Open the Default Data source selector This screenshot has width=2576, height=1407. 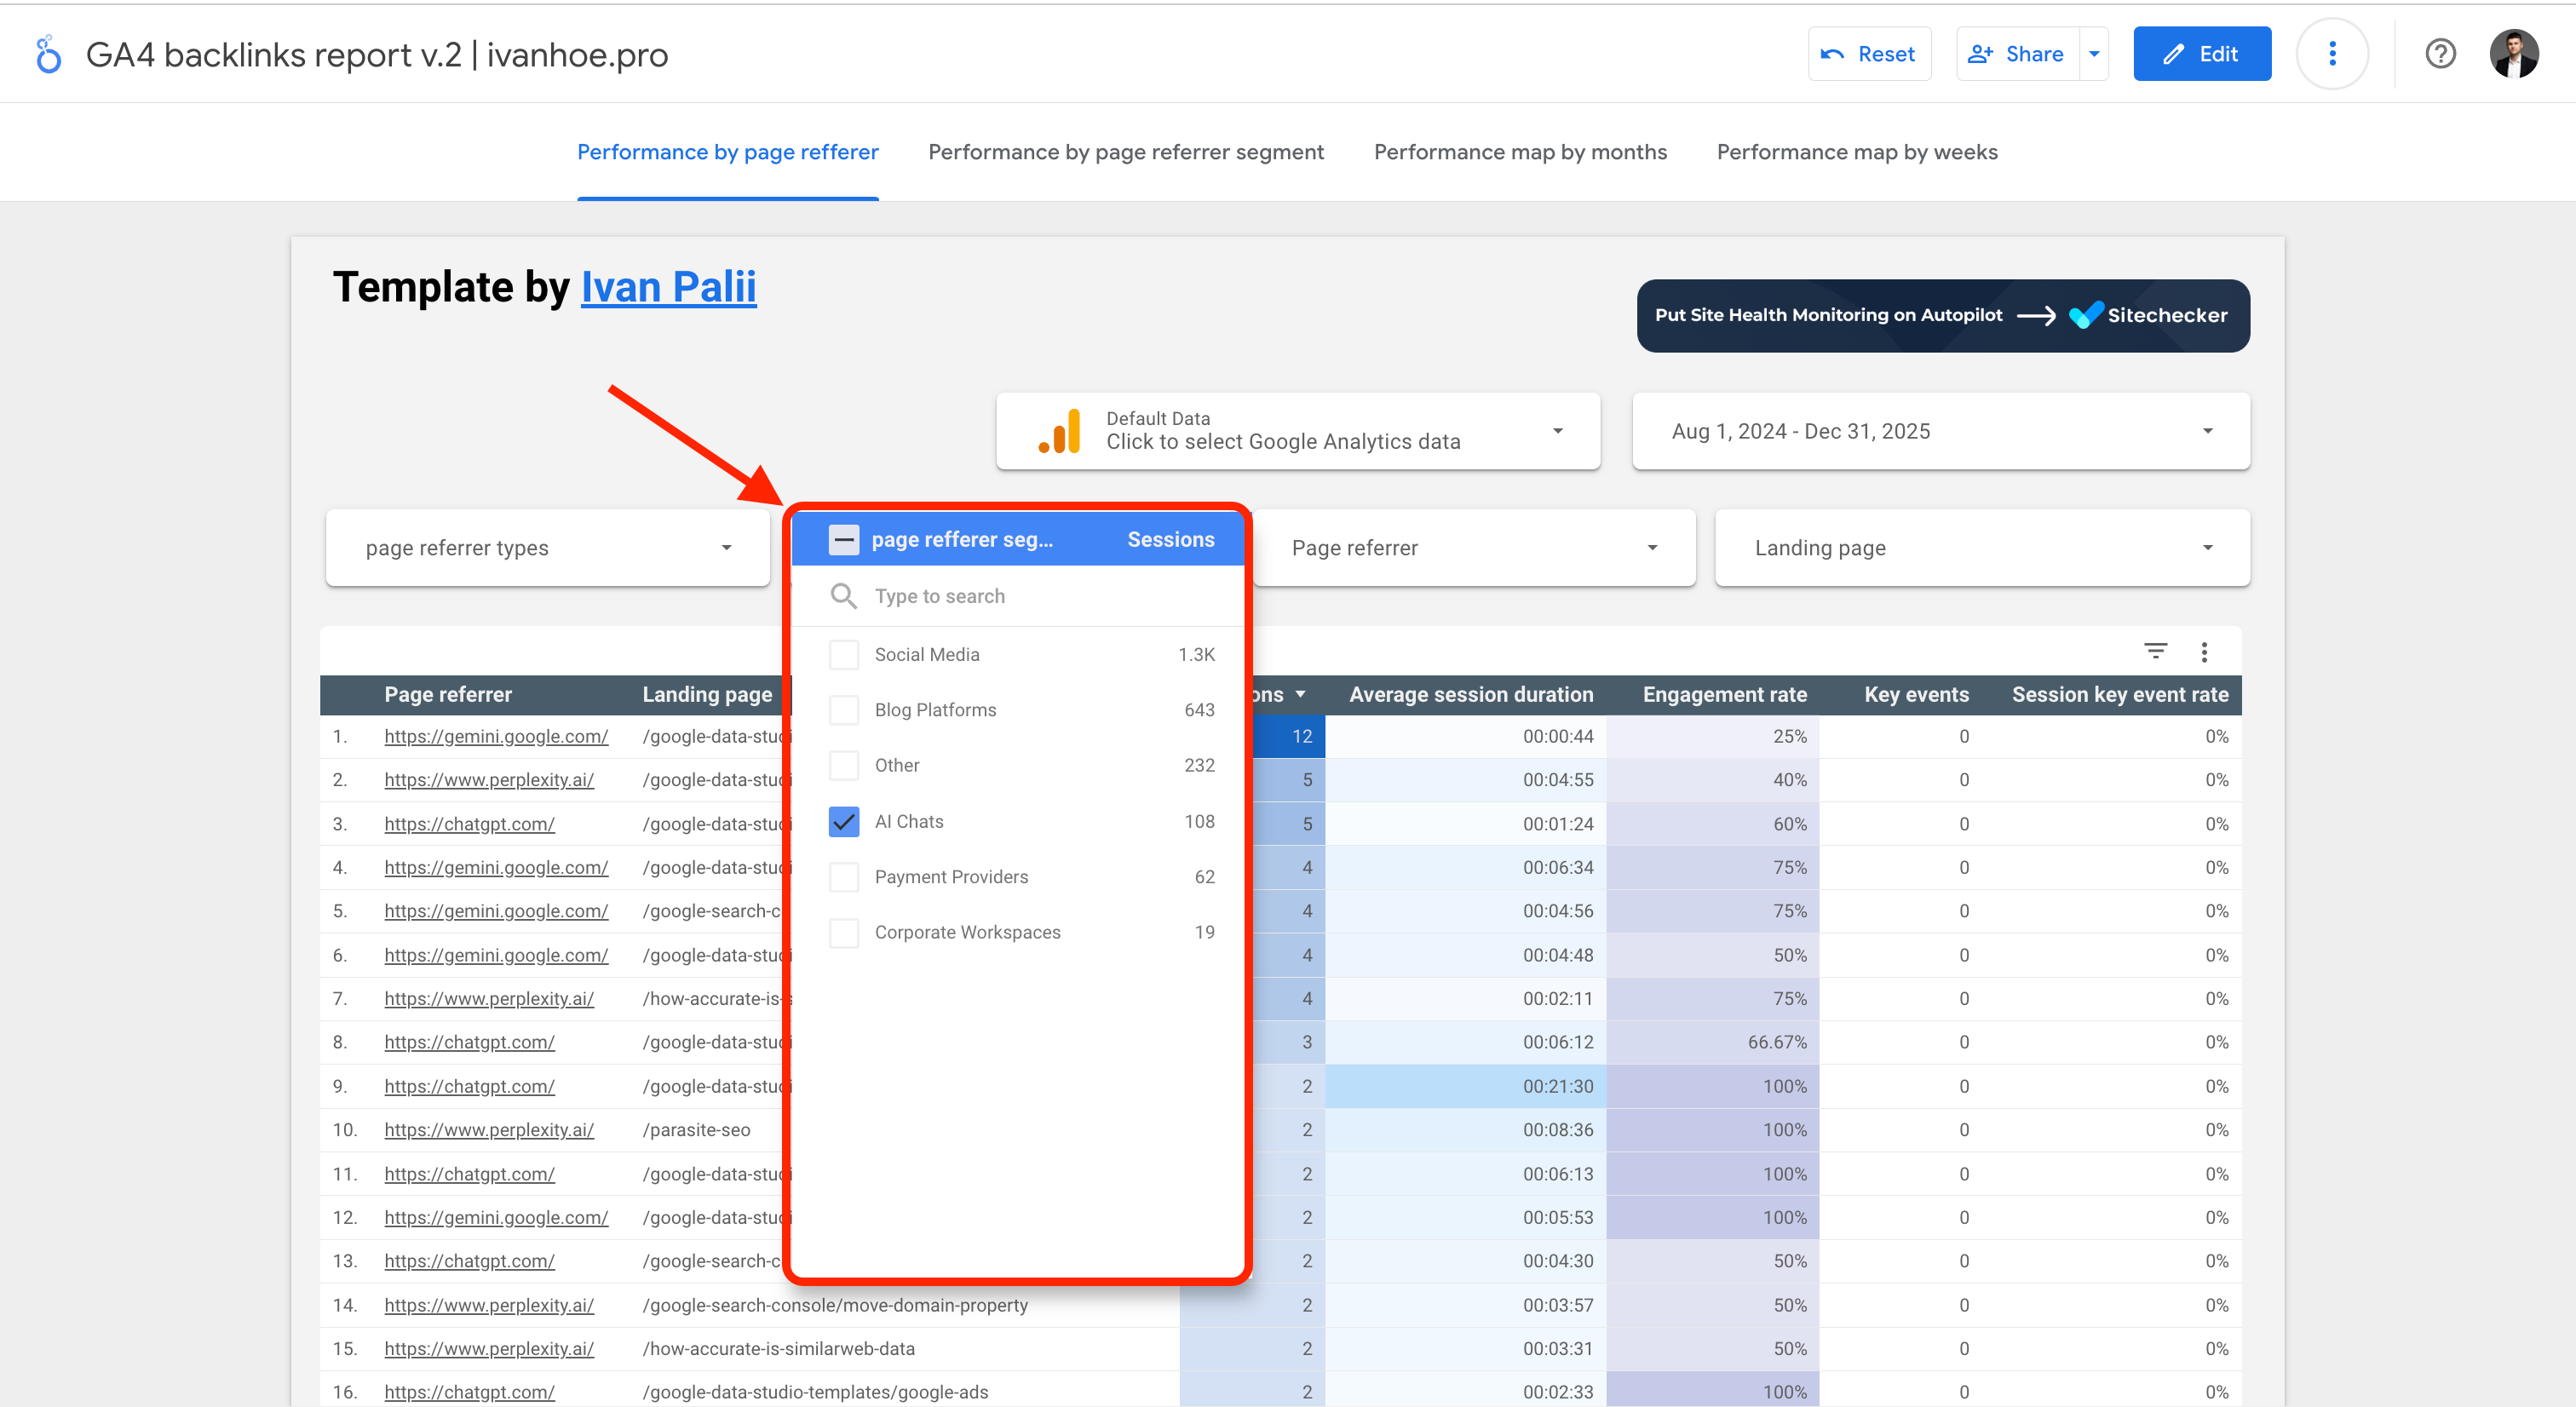[1298, 431]
